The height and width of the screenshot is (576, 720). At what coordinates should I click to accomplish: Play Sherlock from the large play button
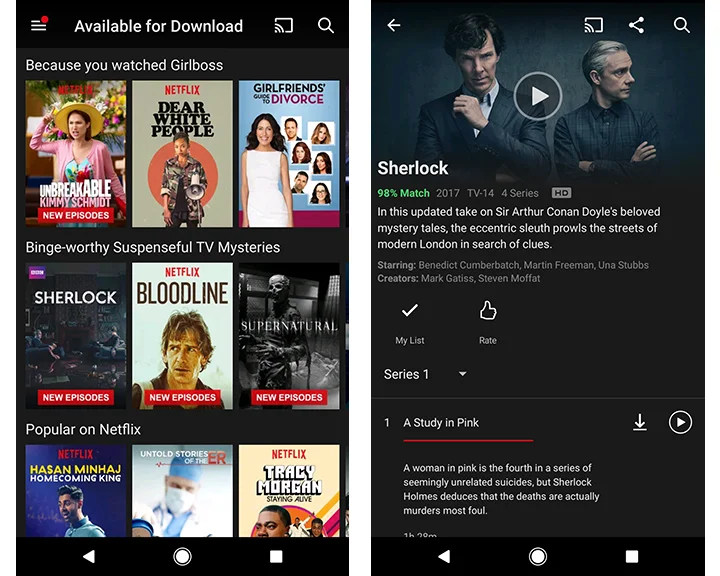coord(538,96)
